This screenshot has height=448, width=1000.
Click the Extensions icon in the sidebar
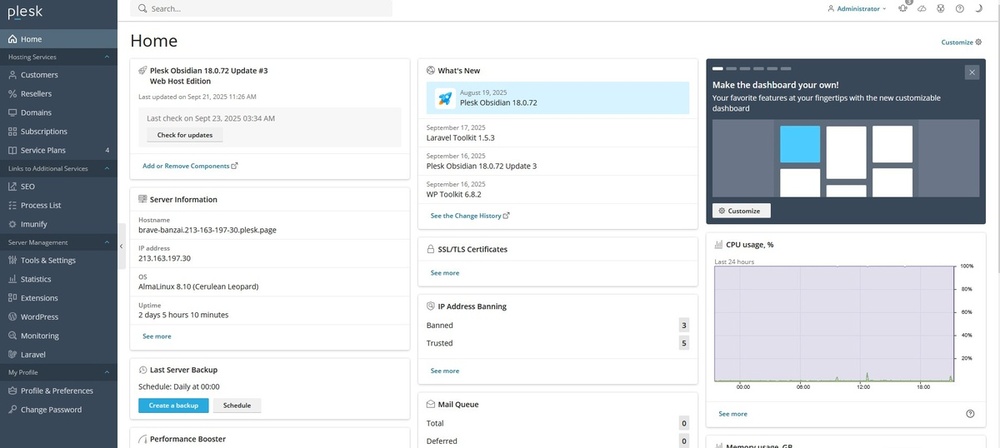pyautogui.click(x=12, y=298)
